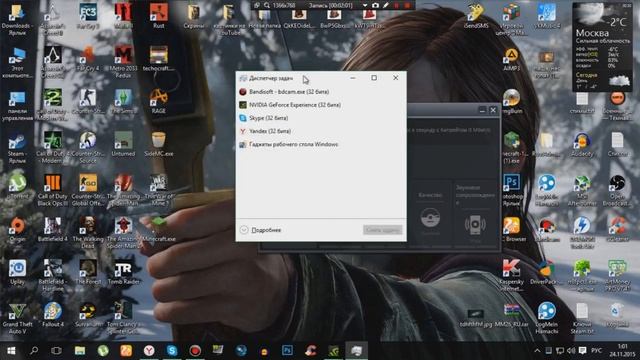The image size is (640, 360).
Task: Open LogMeIn Hamachi icon beside MM26_RU.rar
Action: pyautogui.click(x=547, y=318)
